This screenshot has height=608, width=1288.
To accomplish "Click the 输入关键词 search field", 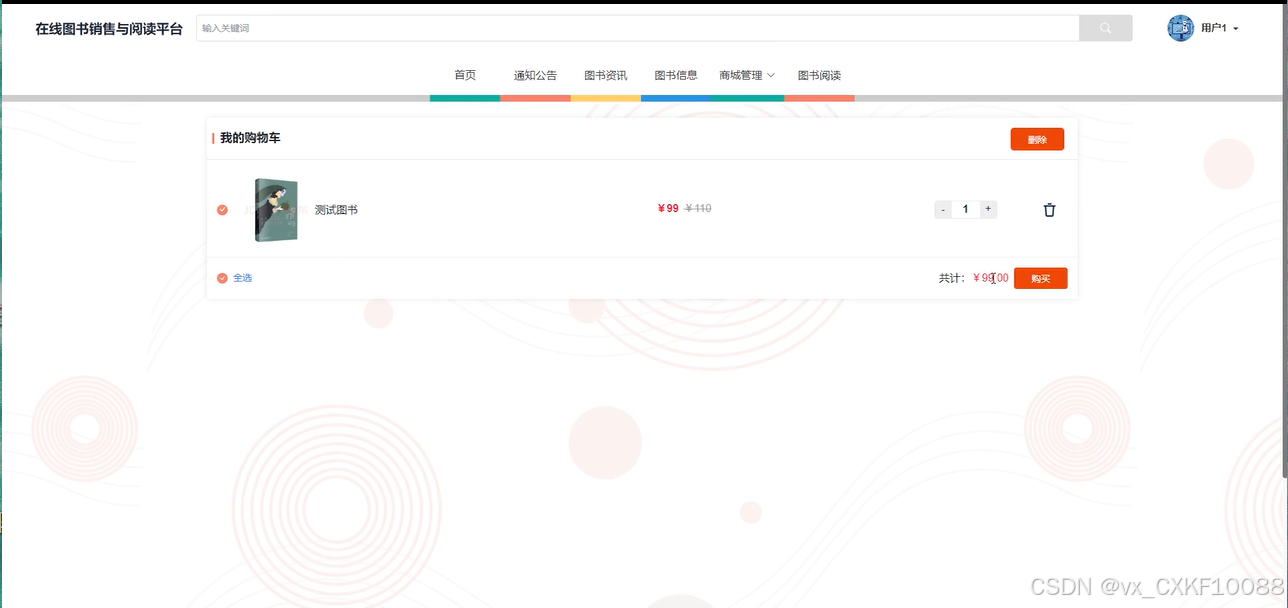I will (x=638, y=28).
